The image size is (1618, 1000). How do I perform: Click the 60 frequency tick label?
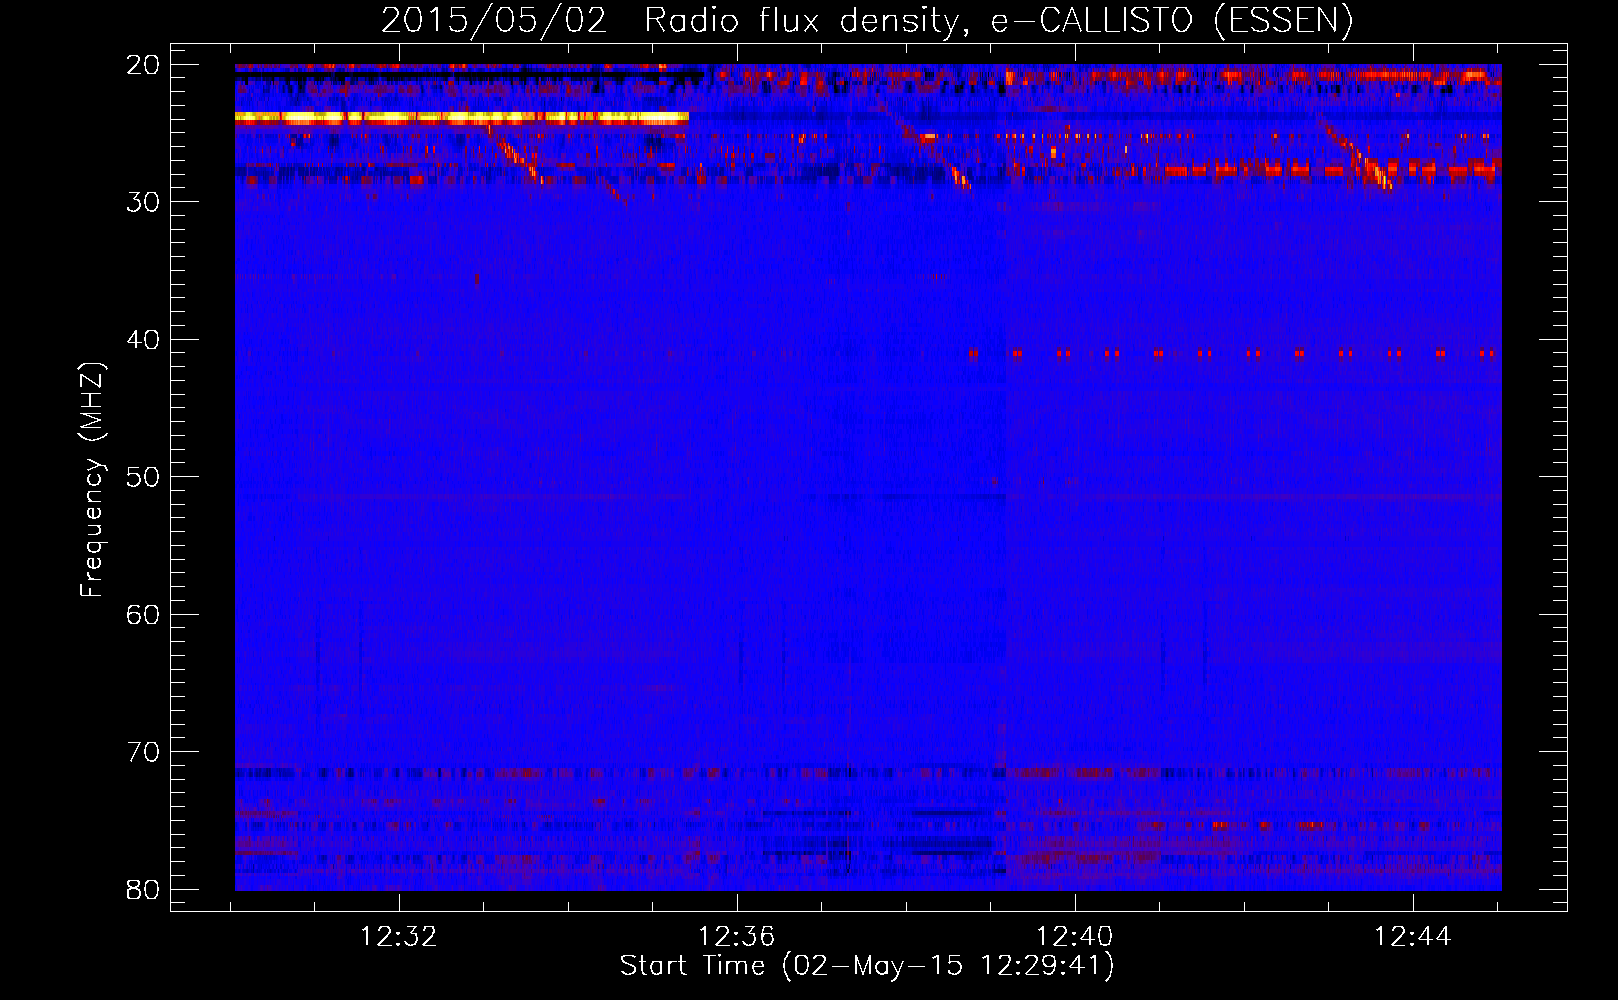144,614
